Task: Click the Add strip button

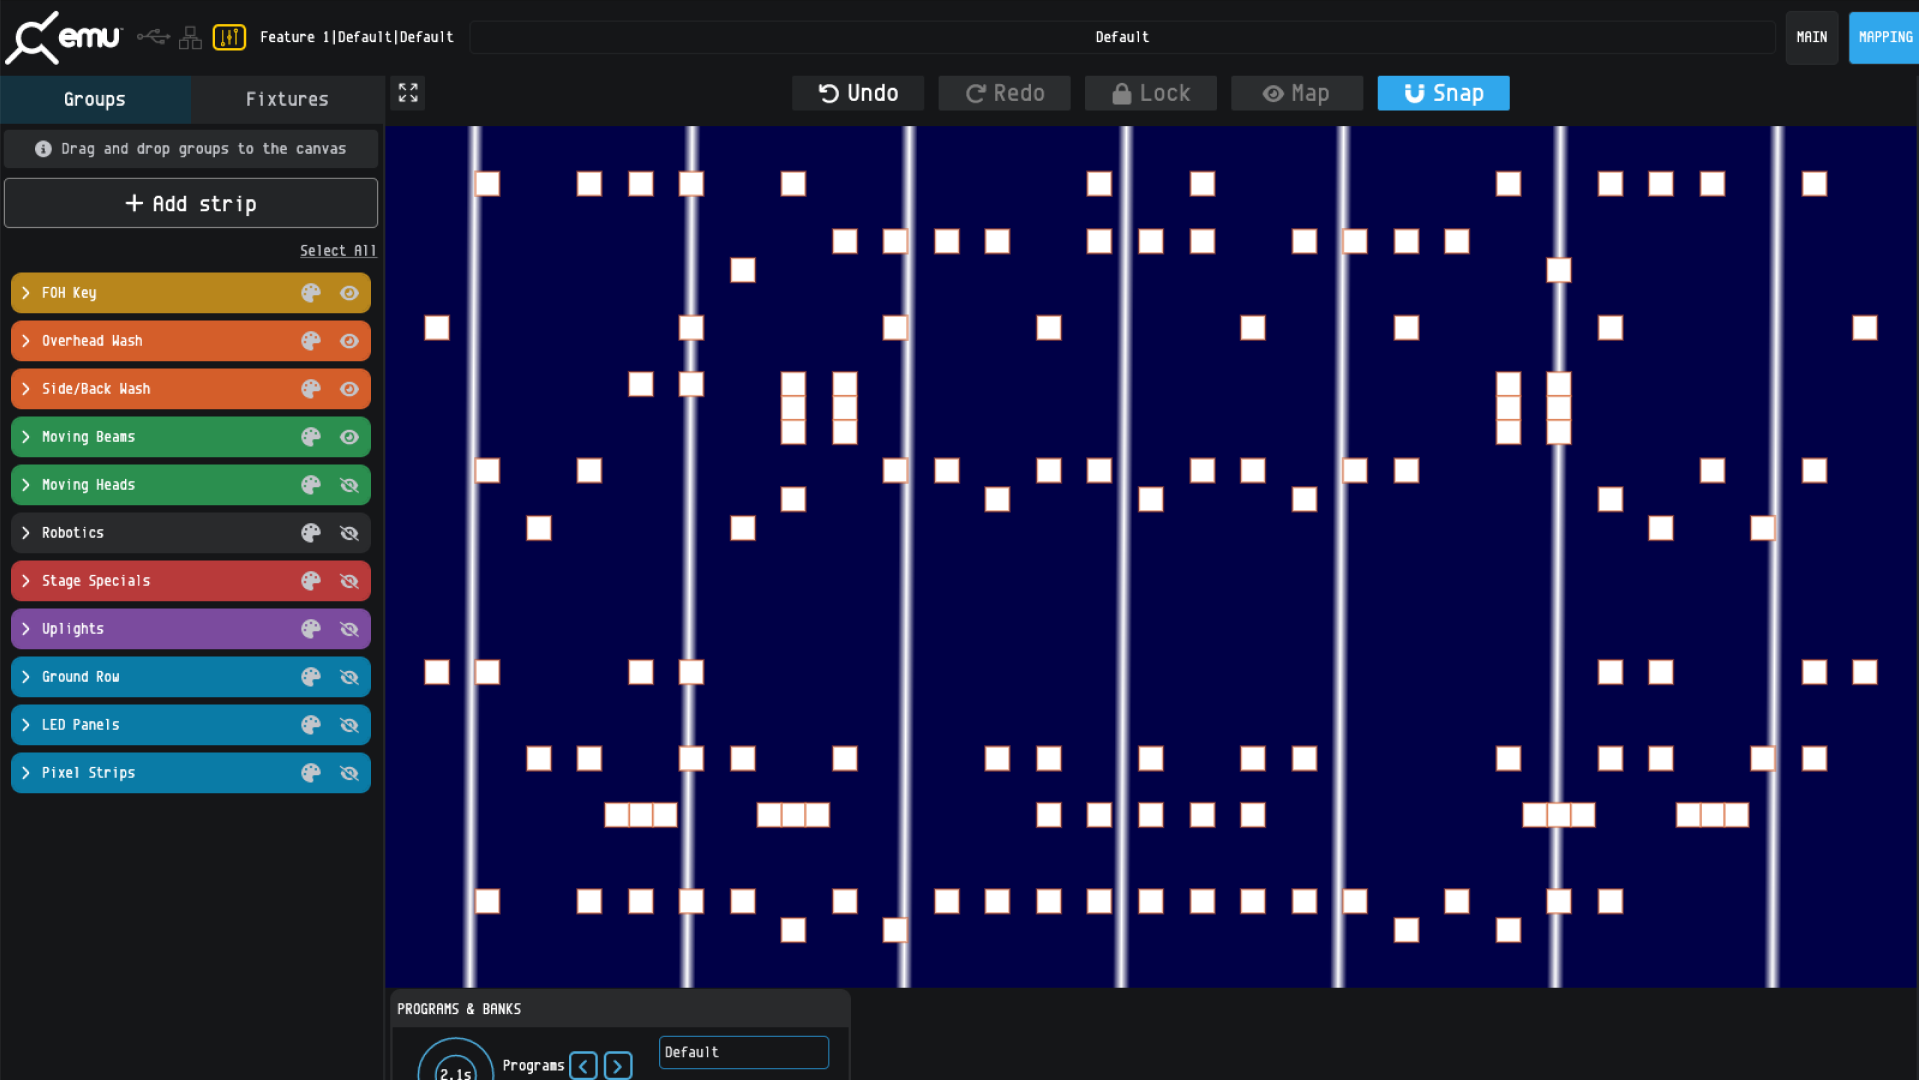Action: pyautogui.click(x=191, y=204)
